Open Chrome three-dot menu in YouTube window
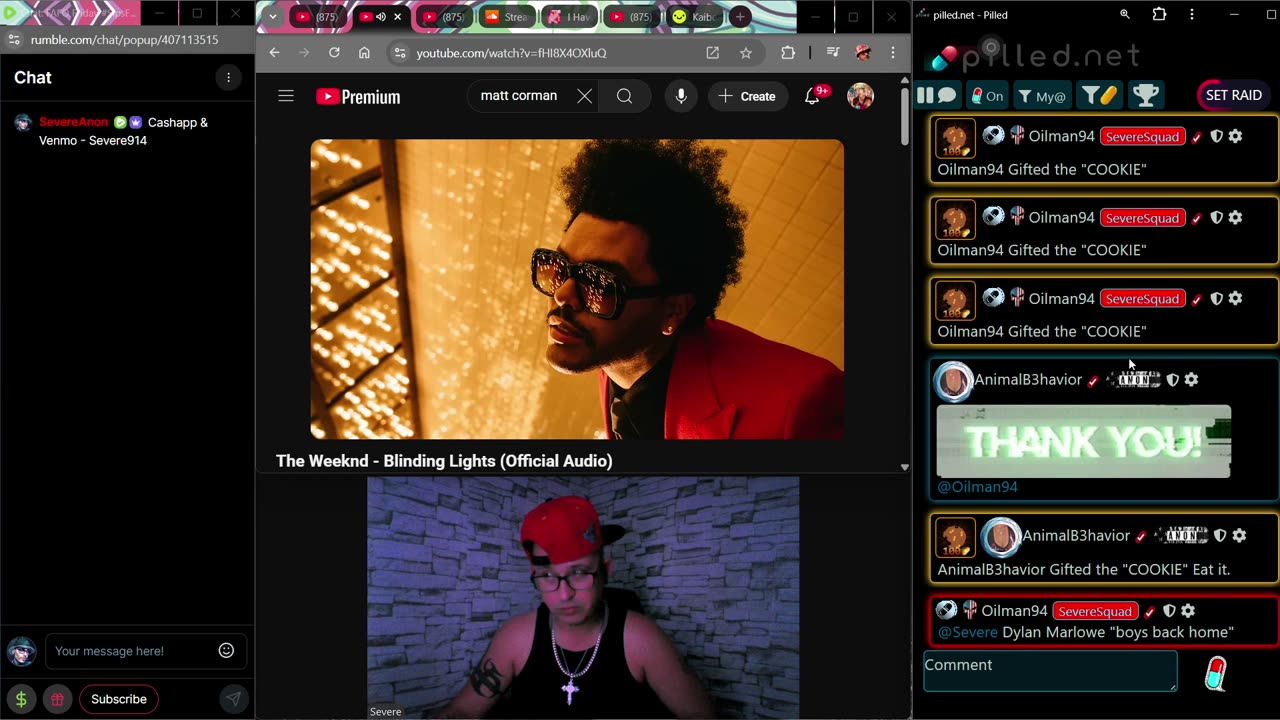This screenshot has width=1280, height=720. point(893,53)
